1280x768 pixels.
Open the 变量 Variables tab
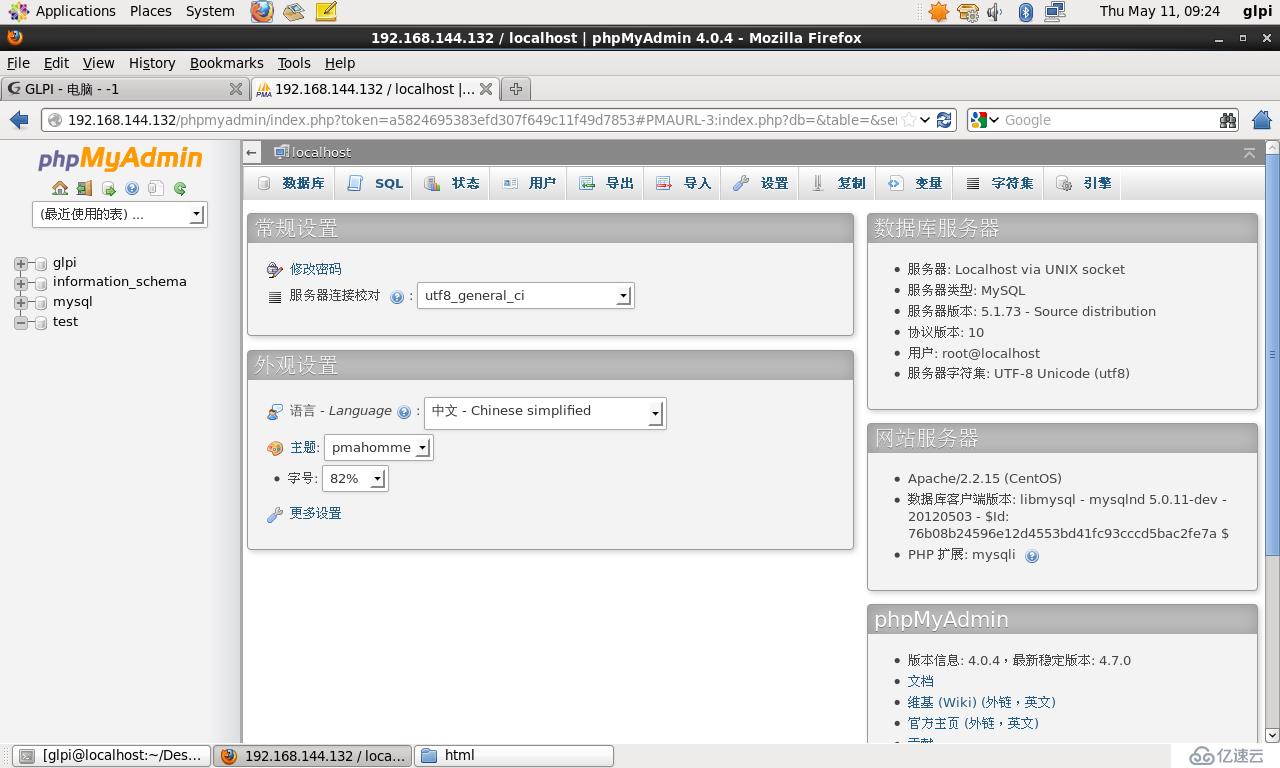914,183
